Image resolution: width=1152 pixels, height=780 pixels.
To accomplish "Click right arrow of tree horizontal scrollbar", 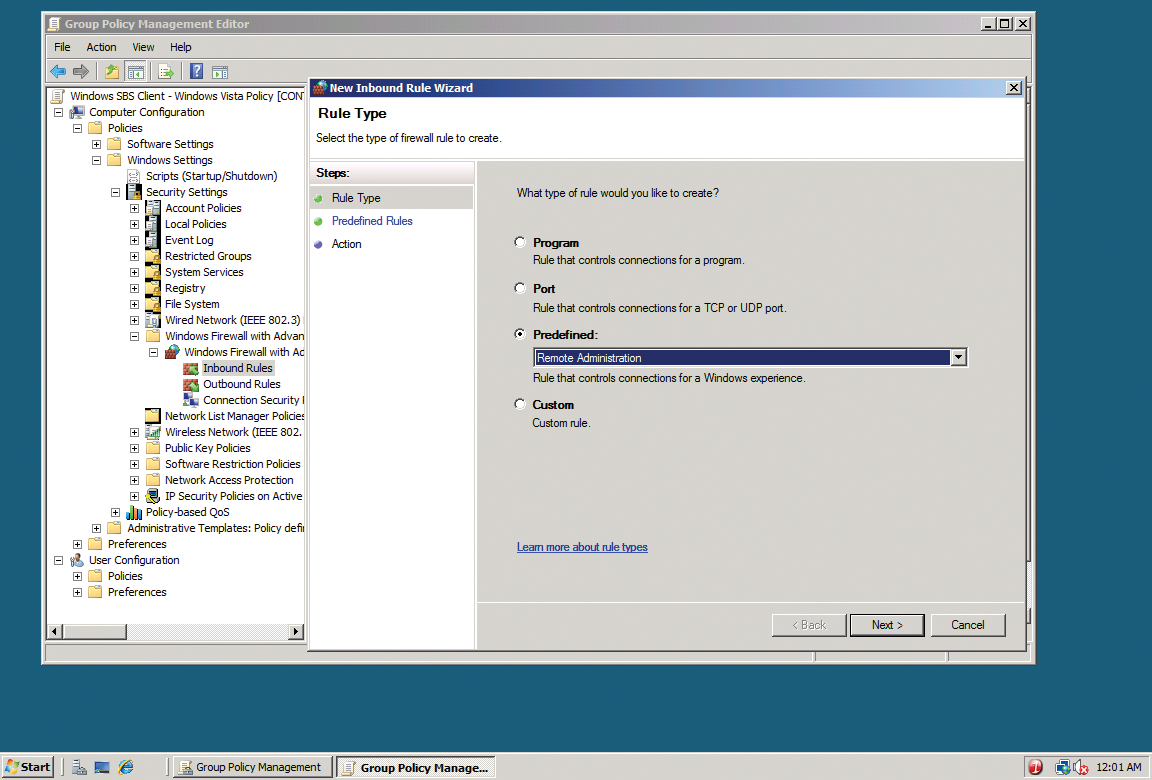I will point(296,632).
